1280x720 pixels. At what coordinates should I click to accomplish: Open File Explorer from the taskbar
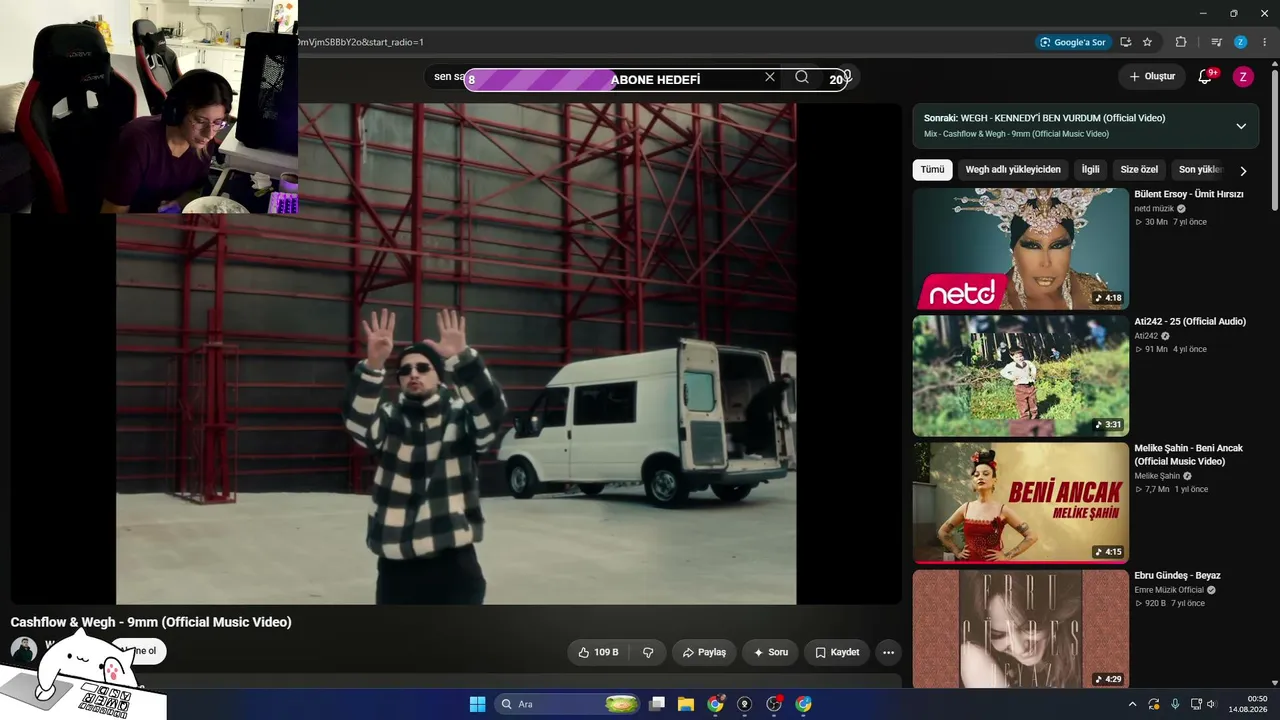686,704
